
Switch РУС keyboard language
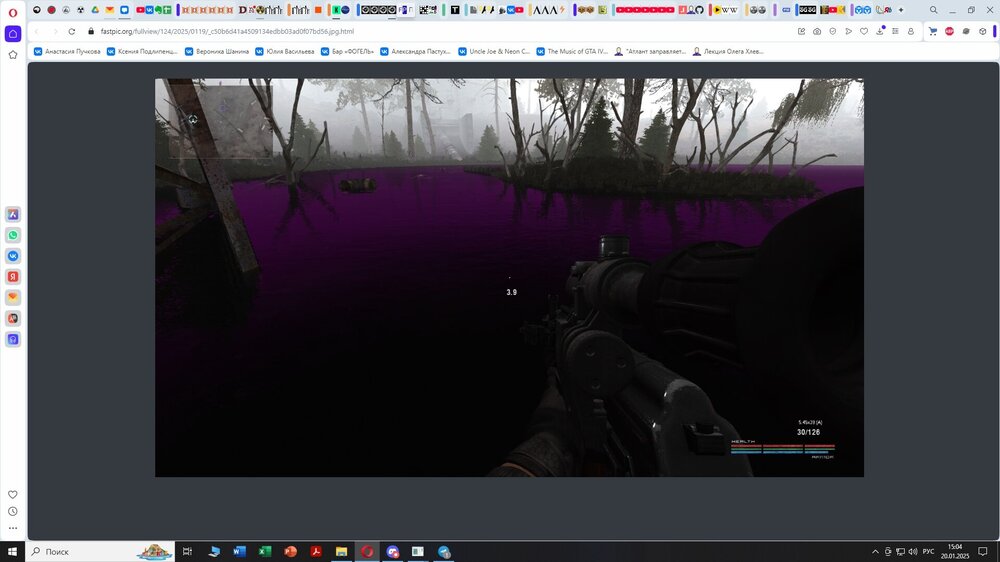click(929, 551)
